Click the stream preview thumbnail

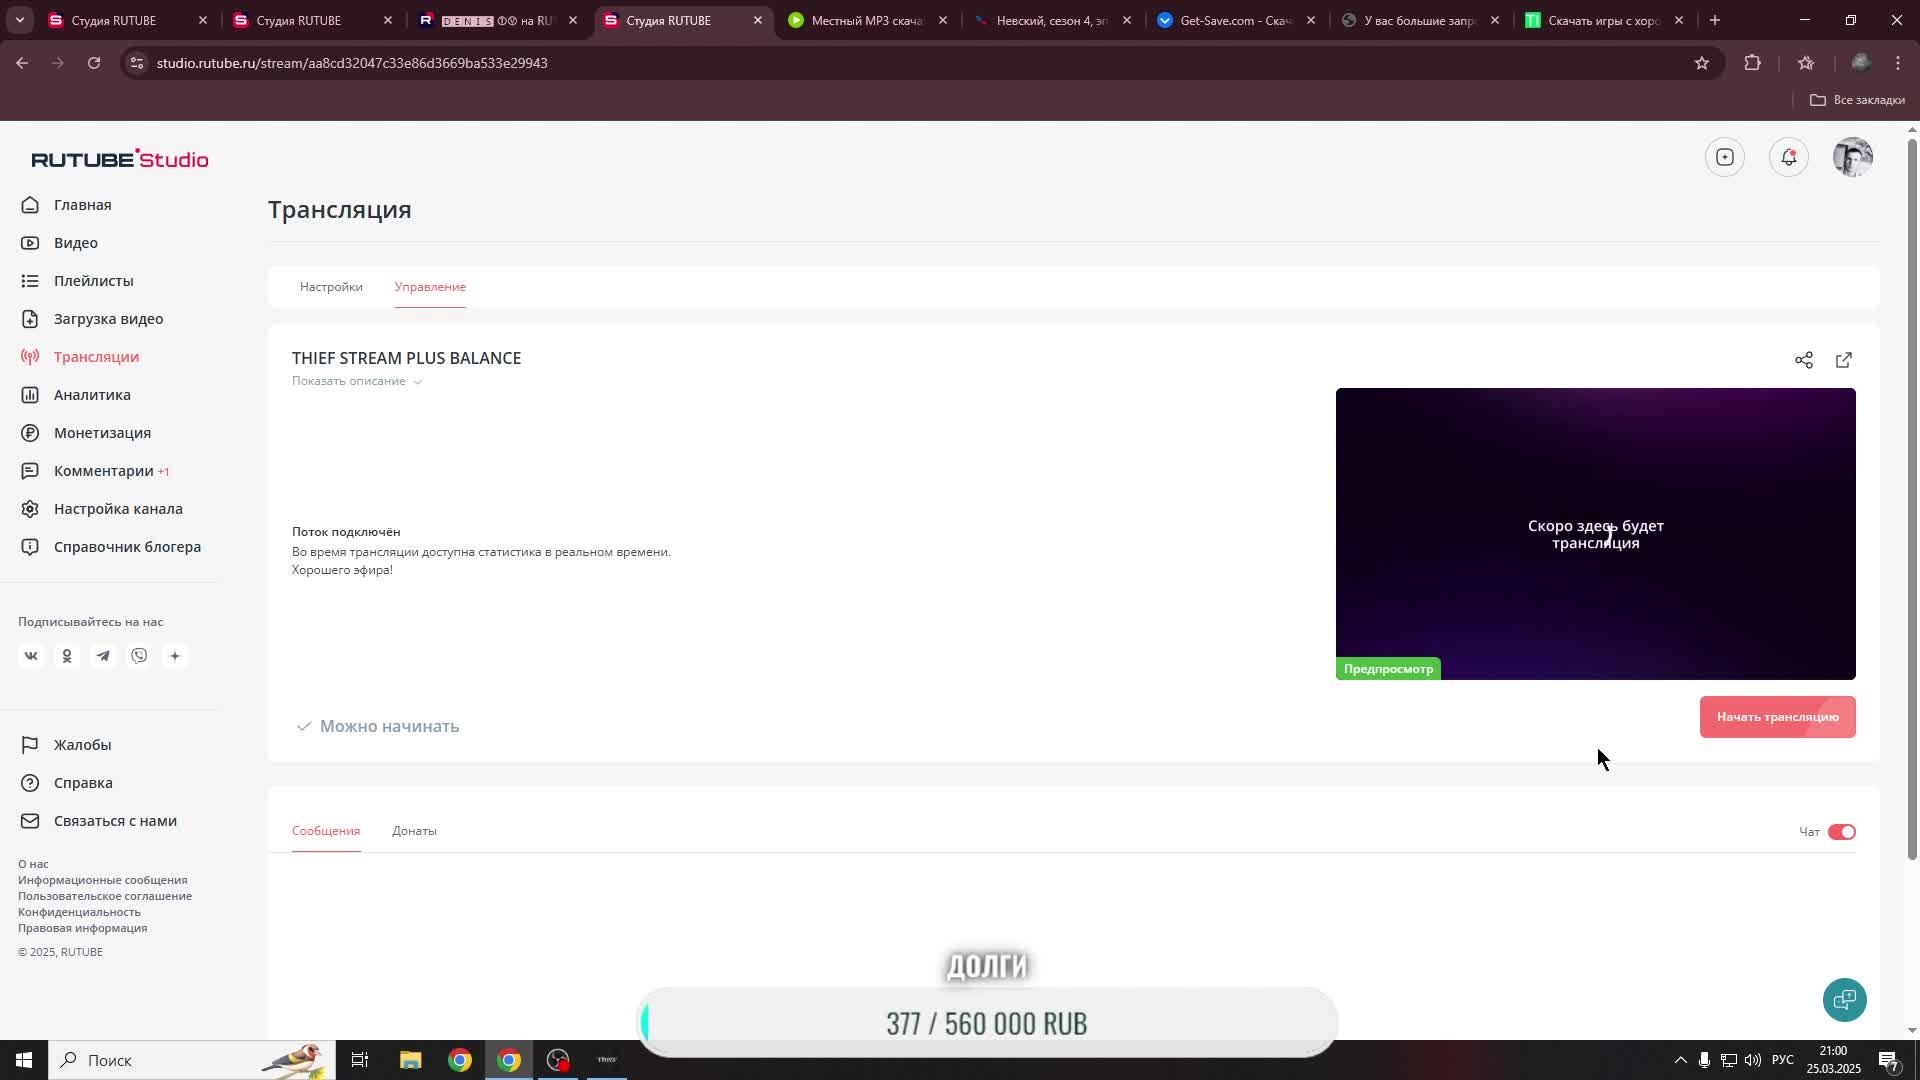(1595, 534)
